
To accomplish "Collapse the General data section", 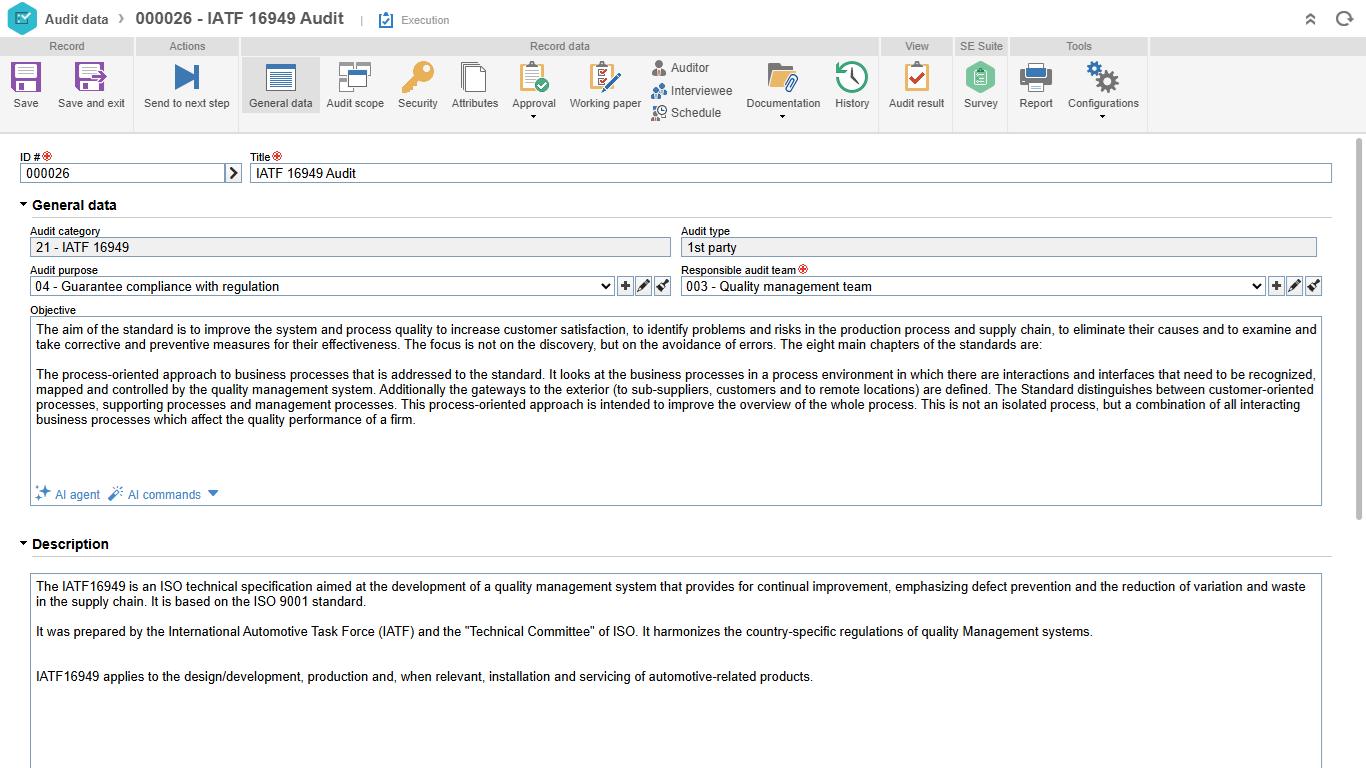I will point(24,205).
